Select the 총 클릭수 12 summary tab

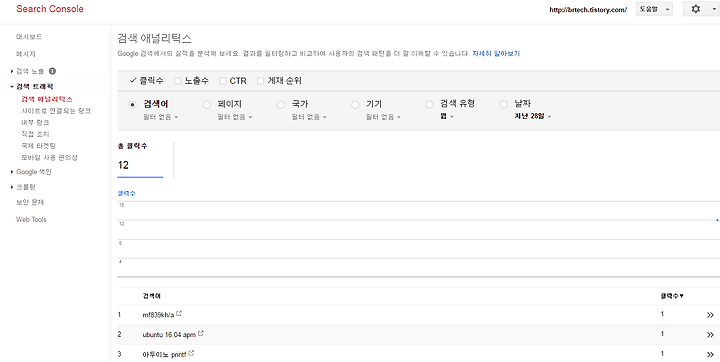(140, 159)
